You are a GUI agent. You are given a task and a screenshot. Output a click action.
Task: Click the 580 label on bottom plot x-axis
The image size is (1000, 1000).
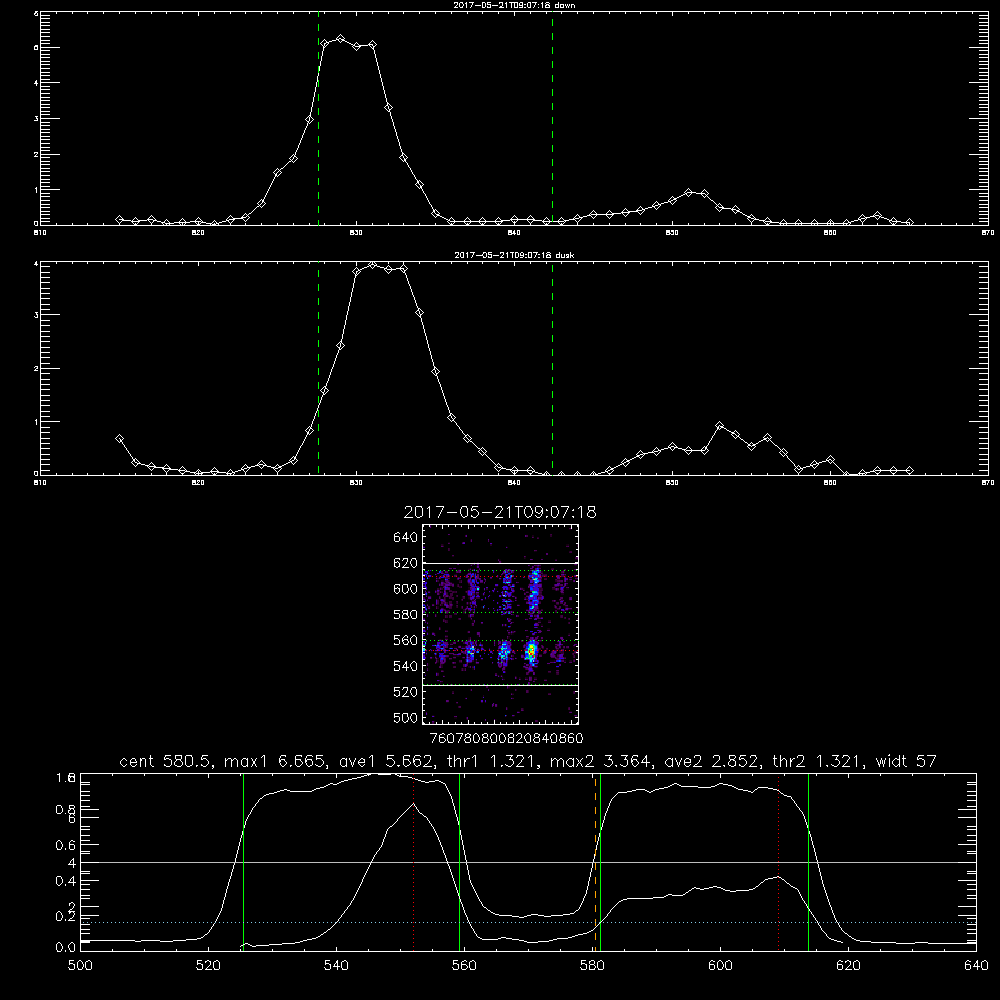pyautogui.click(x=592, y=966)
